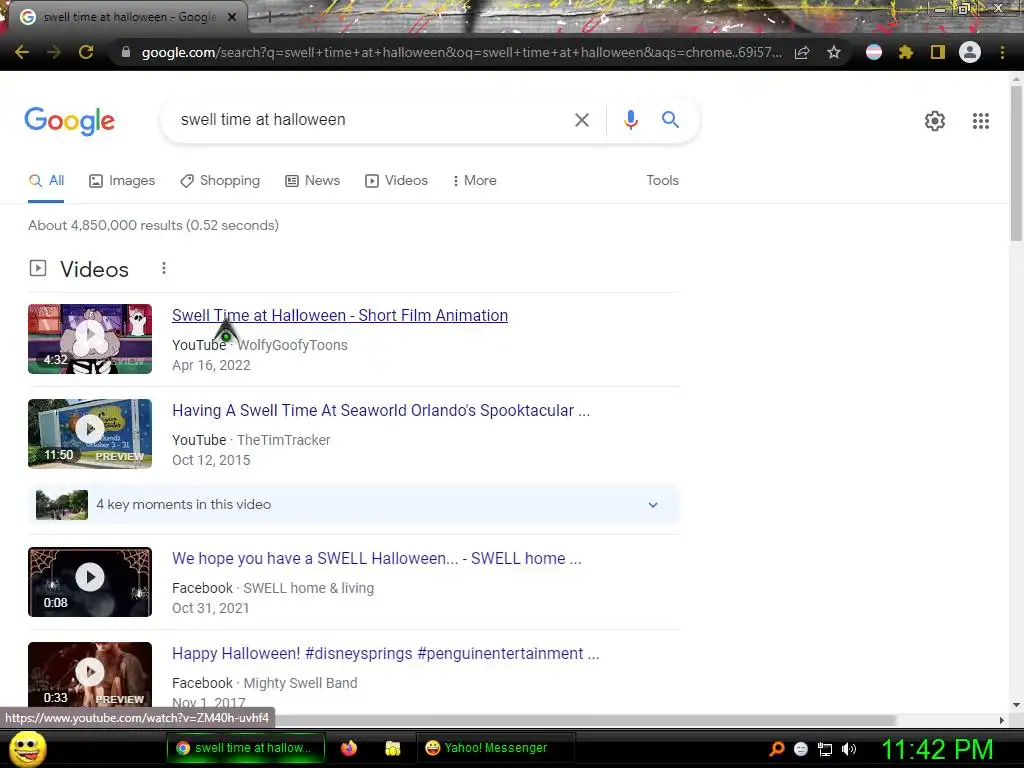Click the address bar URL
This screenshot has width=1024, height=768.
click(461, 52)
